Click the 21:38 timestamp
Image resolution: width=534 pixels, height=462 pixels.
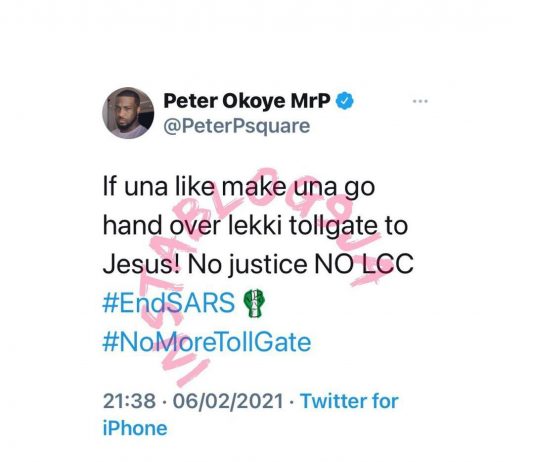(x=129, y=401)
